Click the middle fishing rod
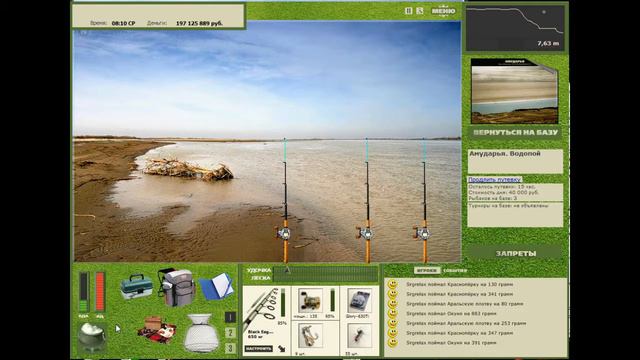Image resolution: width=640 pixels, height=360 pixels. (x=367, y=200)
